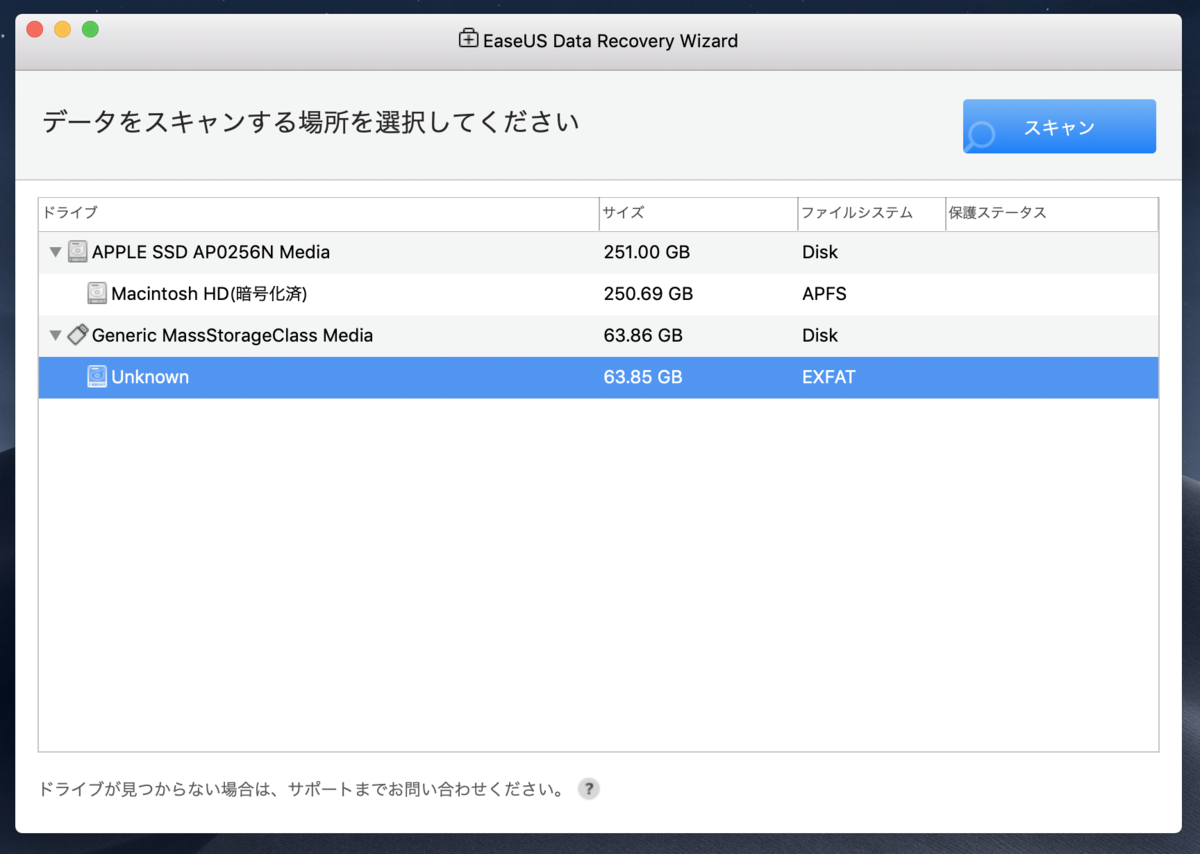Close the window with red button
Screen dimensions: 1200x854
pyautogui.click(x=35, y=29)
